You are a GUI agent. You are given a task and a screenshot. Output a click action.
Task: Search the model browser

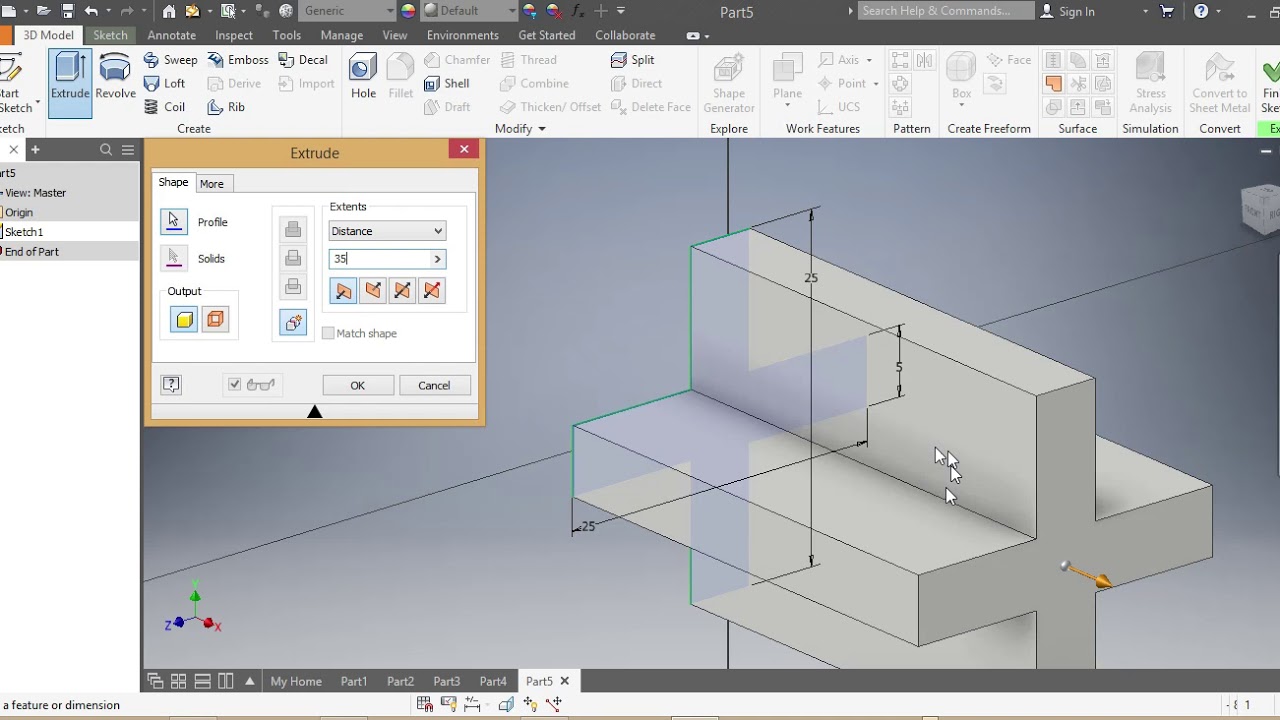coord(106,150)
